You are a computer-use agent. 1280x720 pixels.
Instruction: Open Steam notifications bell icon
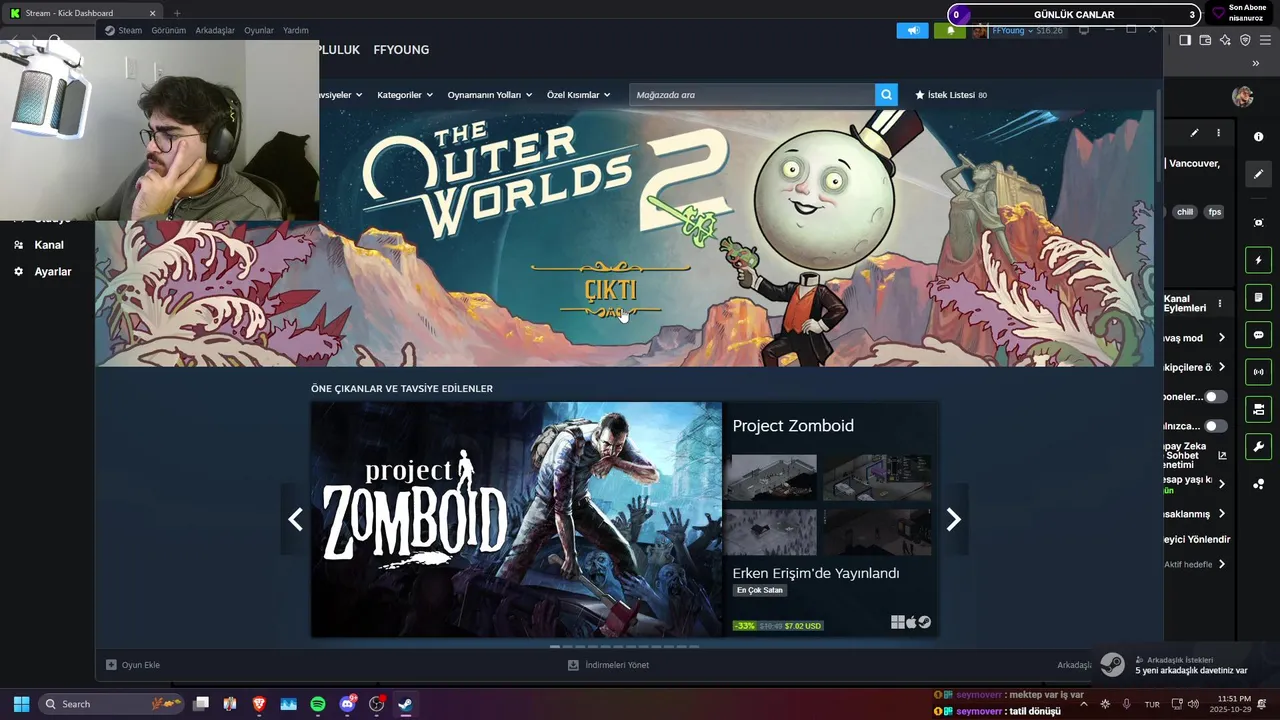coord(950,30)
